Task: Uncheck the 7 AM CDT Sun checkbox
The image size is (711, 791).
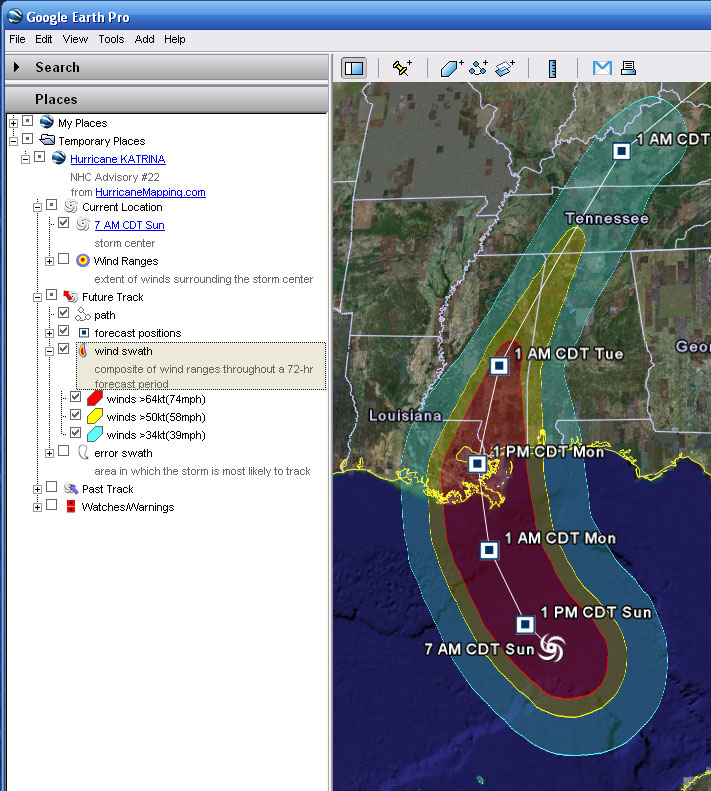Action: click(x=64, y=222)
